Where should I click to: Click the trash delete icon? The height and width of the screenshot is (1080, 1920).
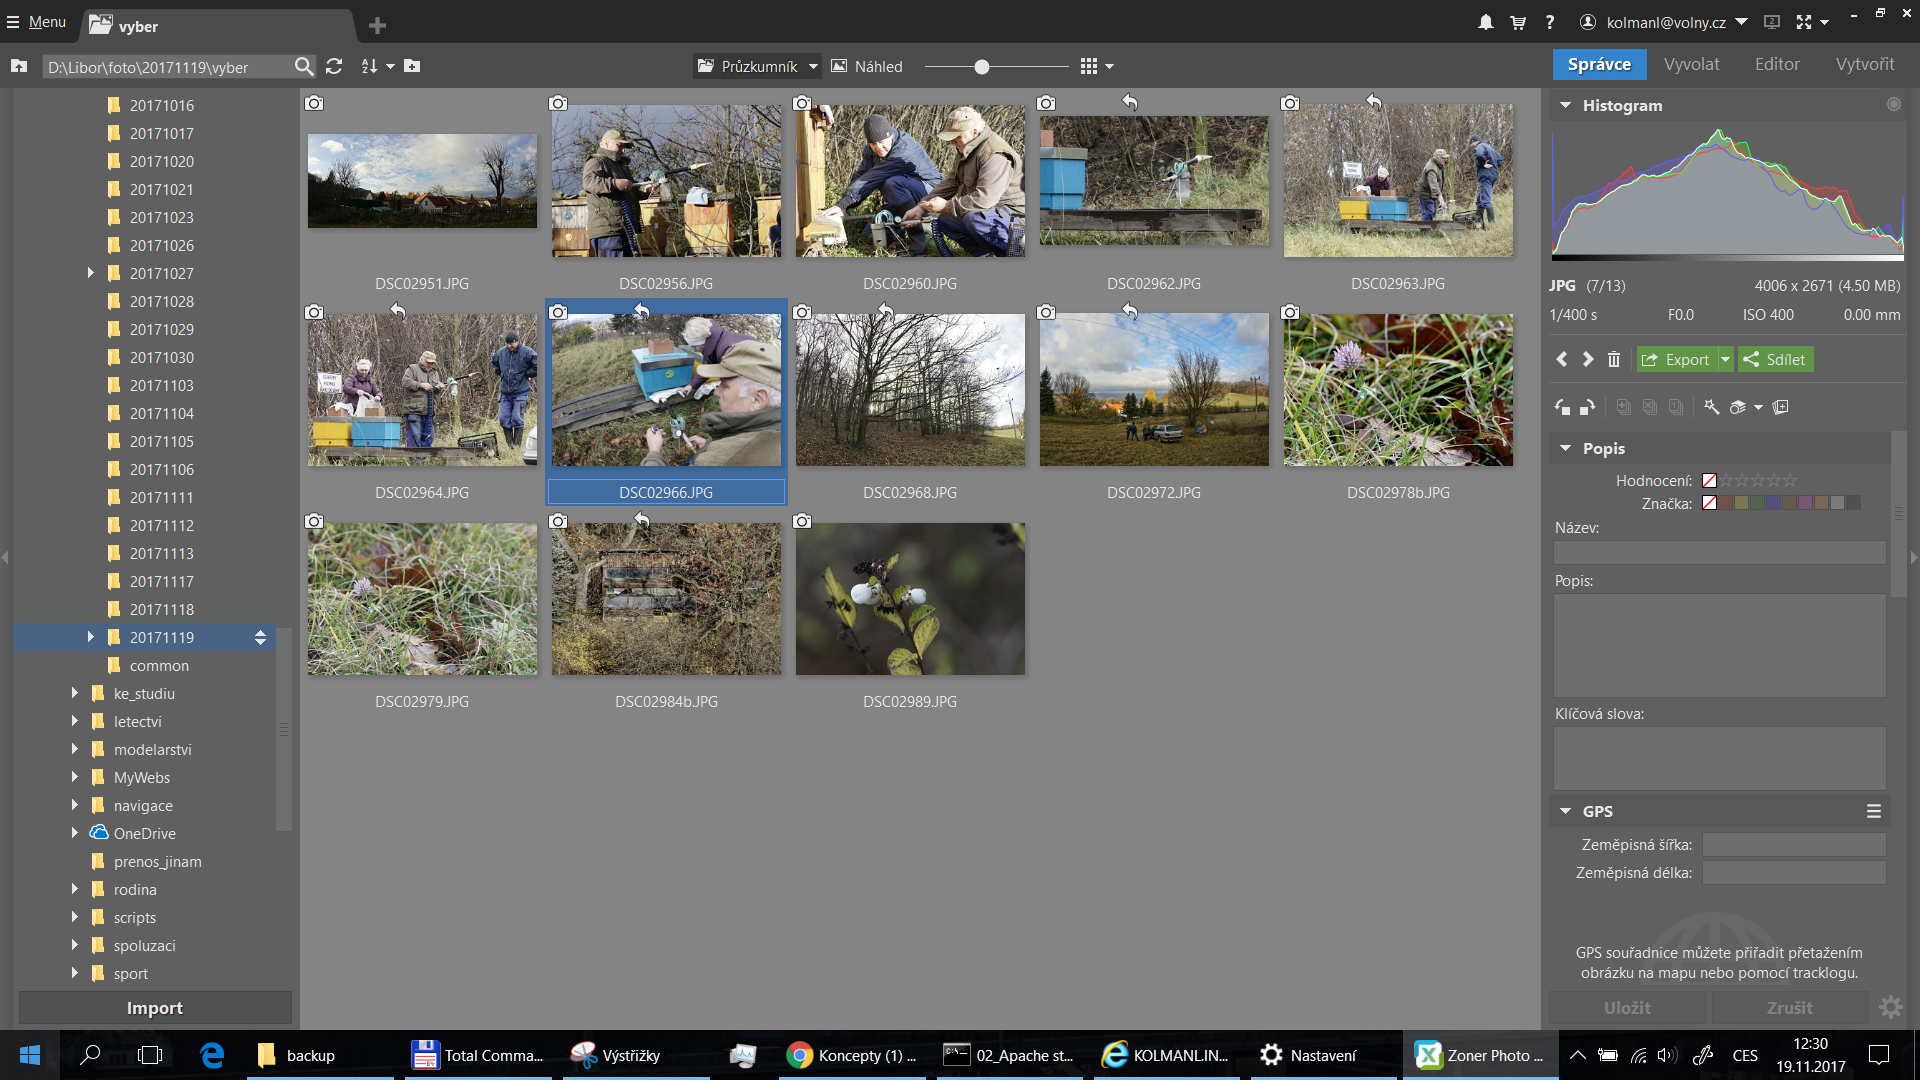click(1613, 359)
